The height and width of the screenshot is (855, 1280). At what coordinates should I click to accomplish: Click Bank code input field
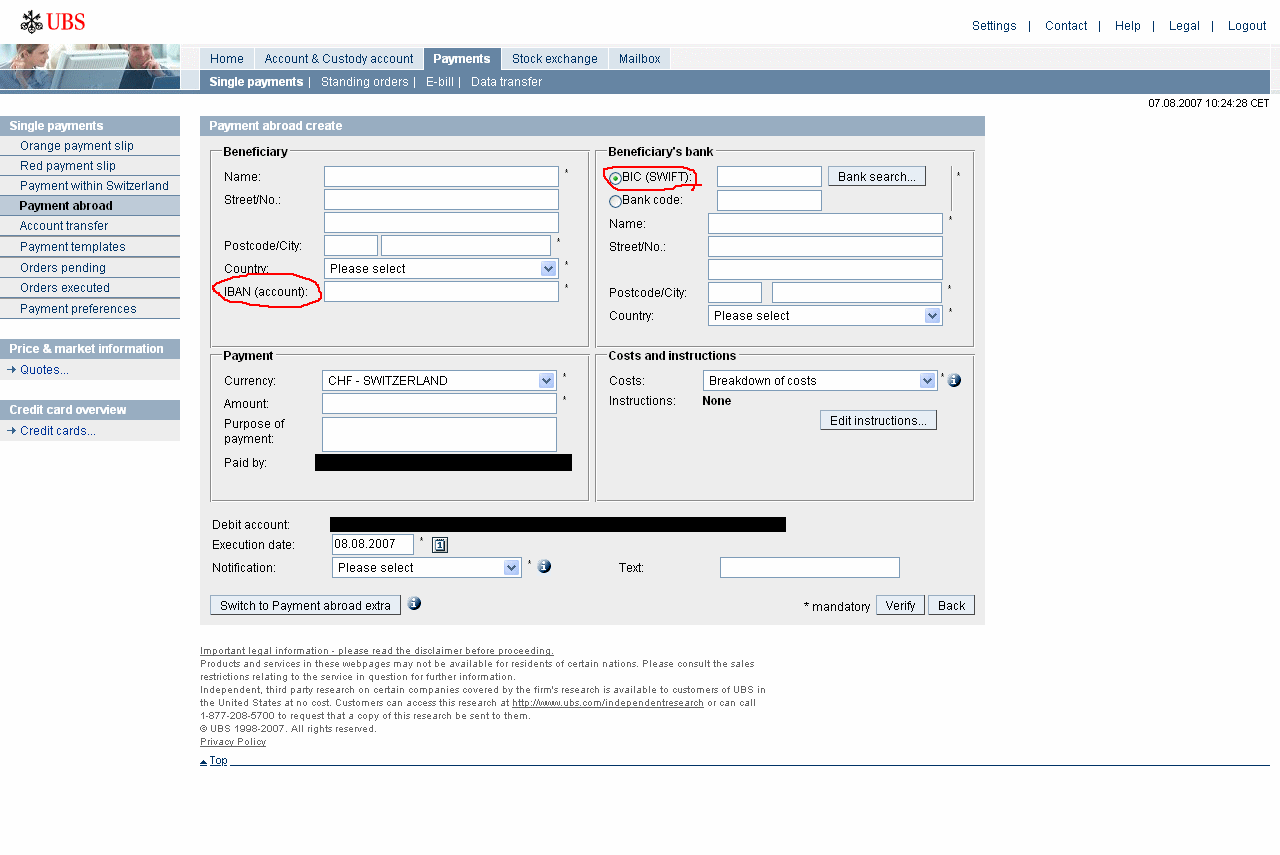click(769, 200)
